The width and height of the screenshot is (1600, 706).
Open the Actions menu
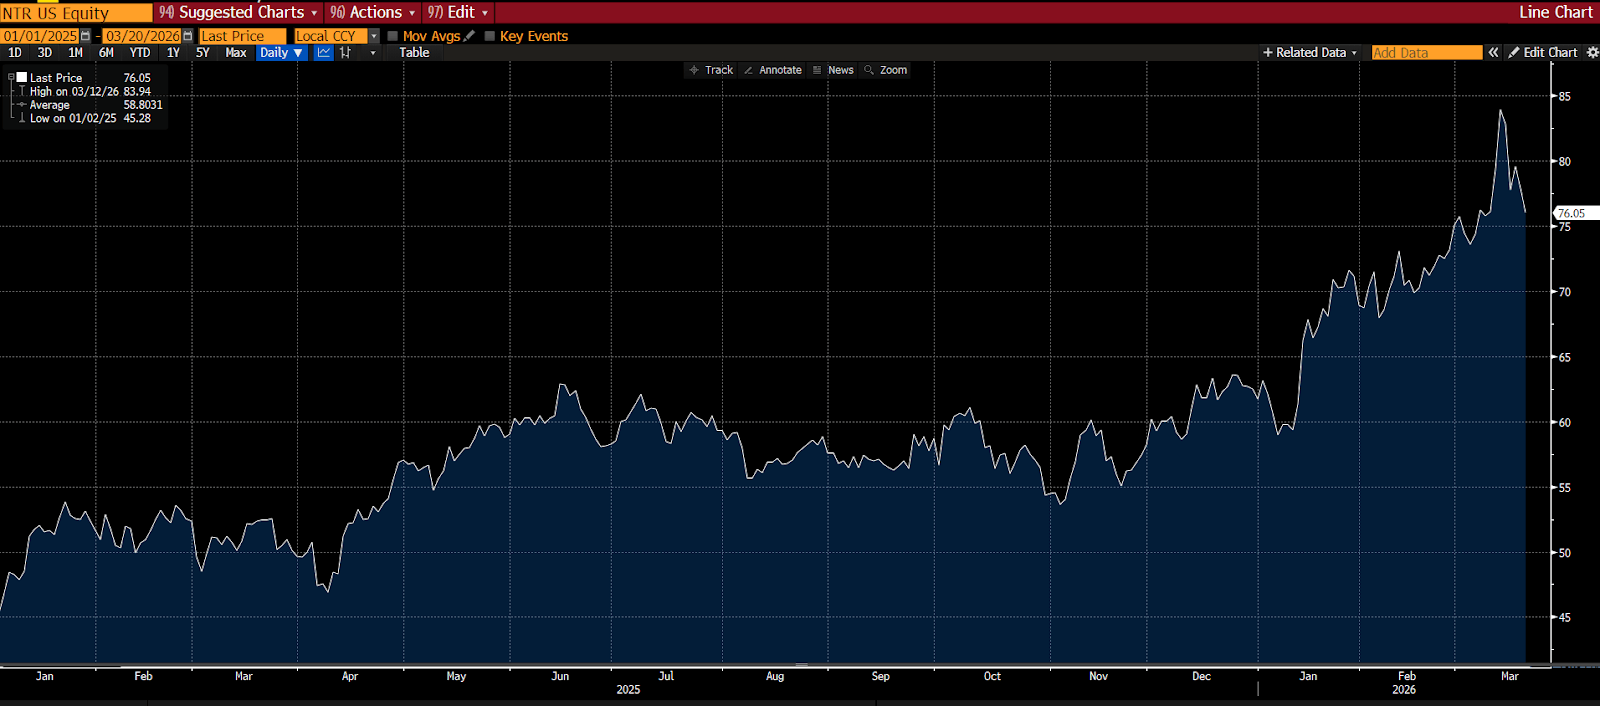point(372,12)
